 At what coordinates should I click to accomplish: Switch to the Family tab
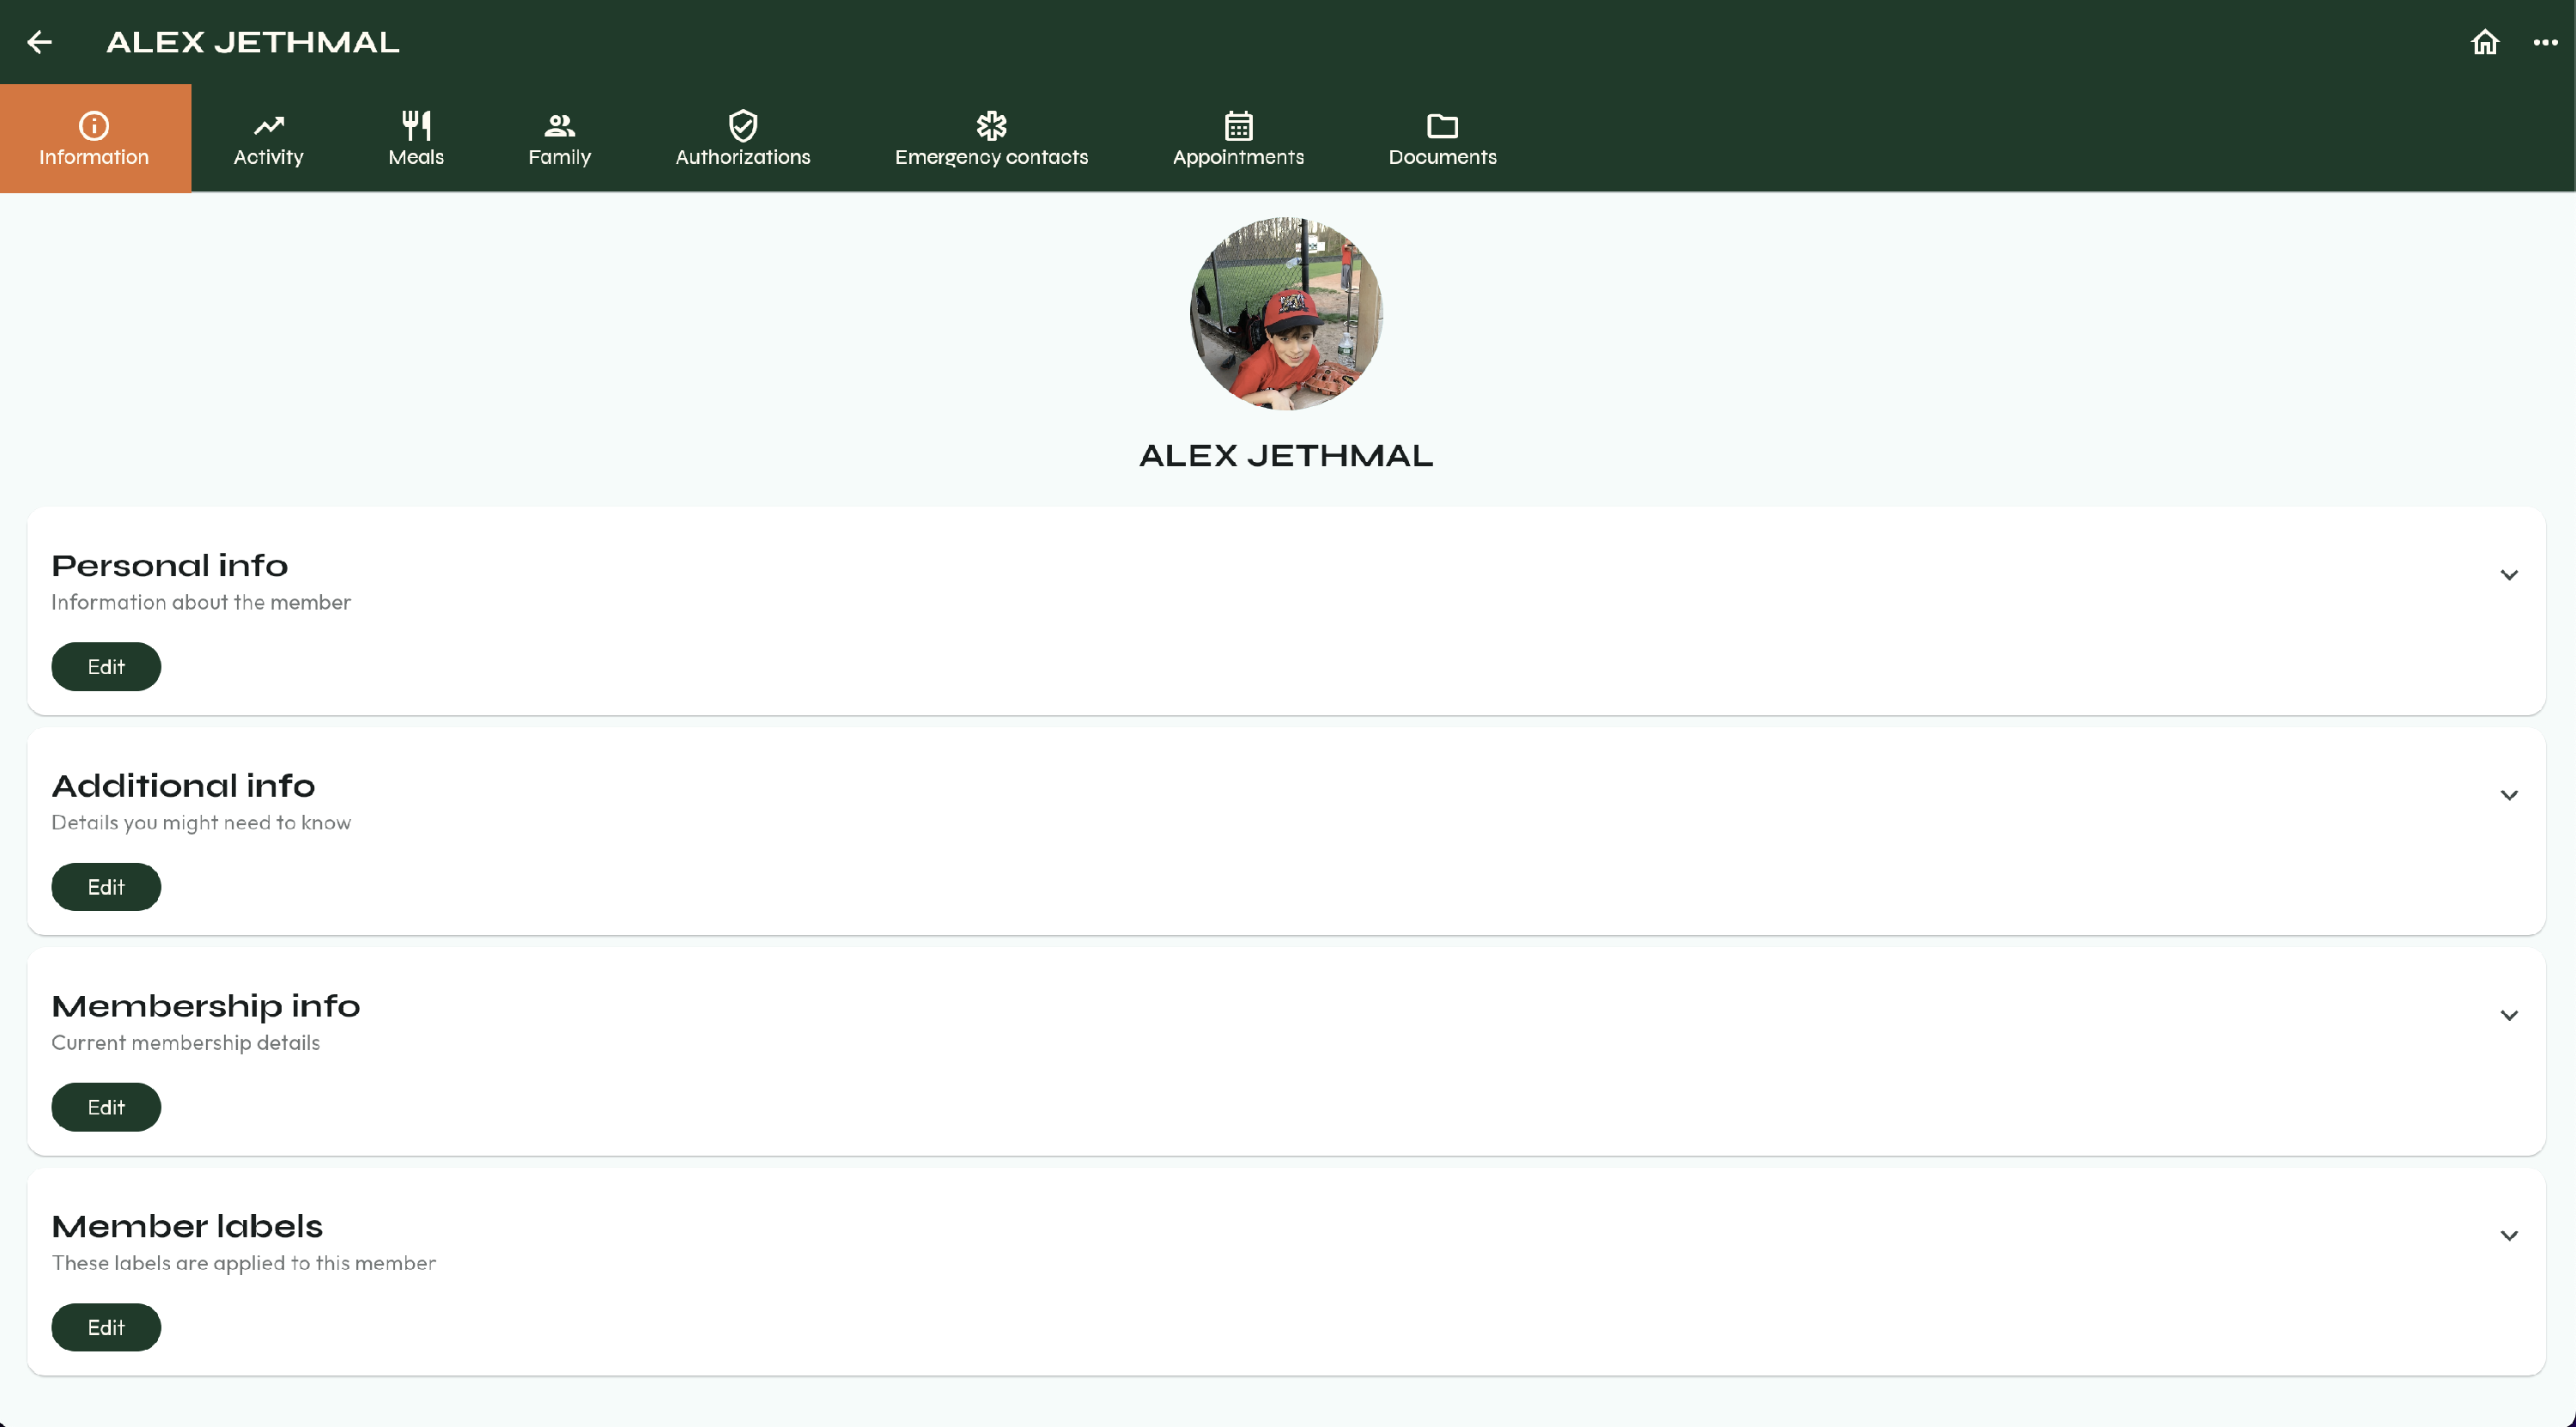(x=559, y=138)
